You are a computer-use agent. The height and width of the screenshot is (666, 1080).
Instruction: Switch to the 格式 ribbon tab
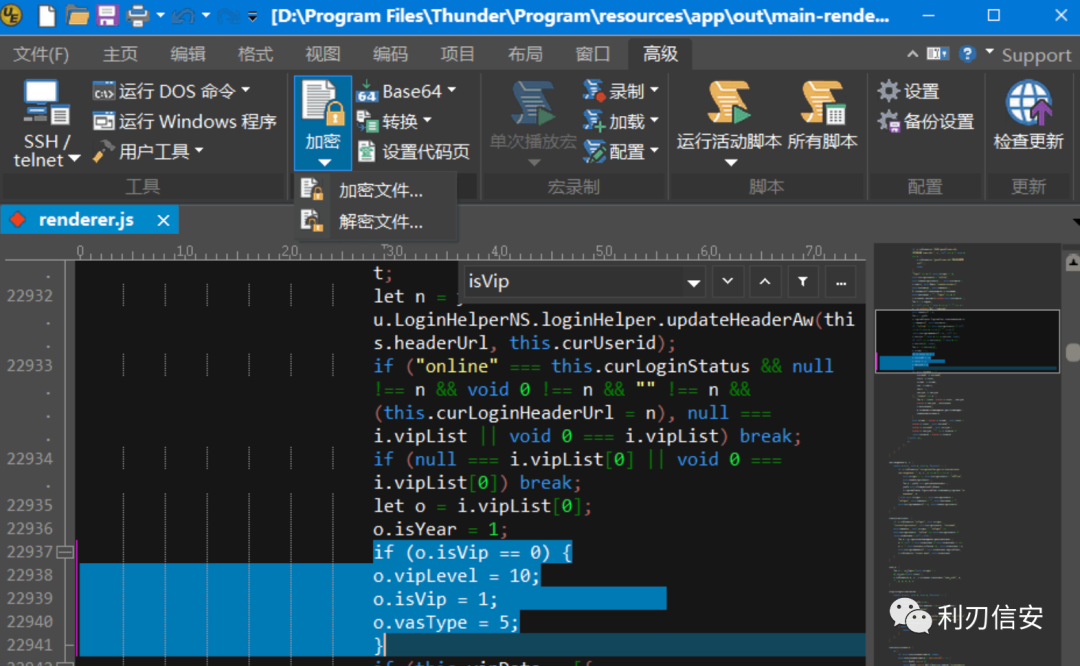tap(255, 54)
